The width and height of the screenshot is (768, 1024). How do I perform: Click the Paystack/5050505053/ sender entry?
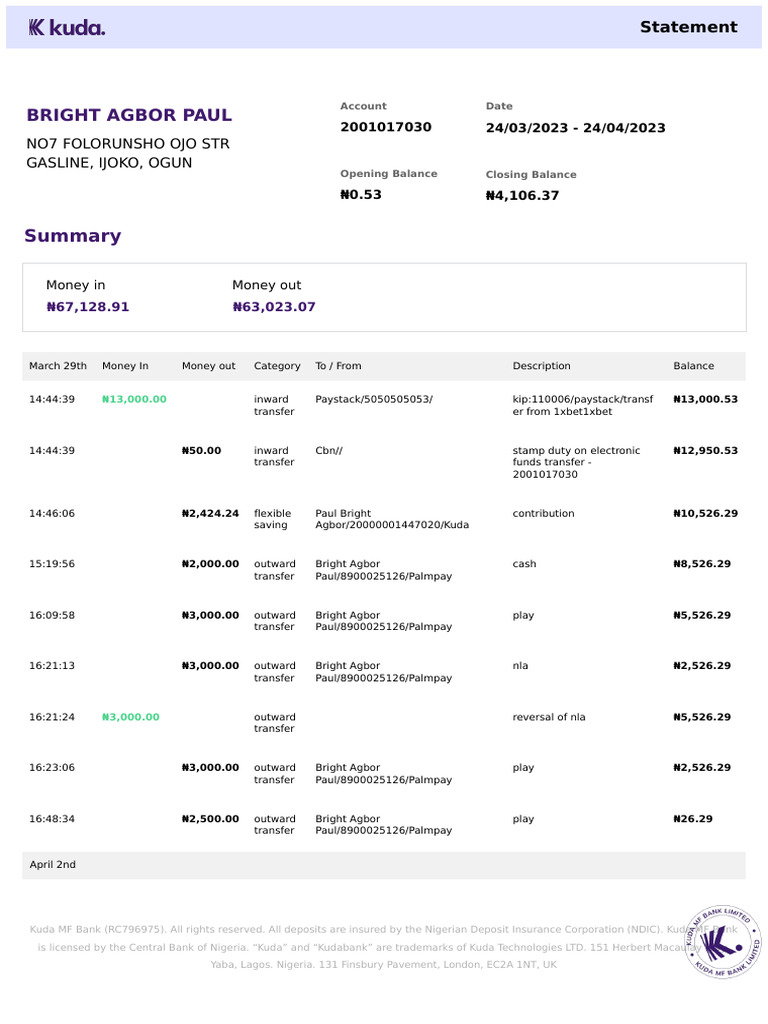click(374, 399)
